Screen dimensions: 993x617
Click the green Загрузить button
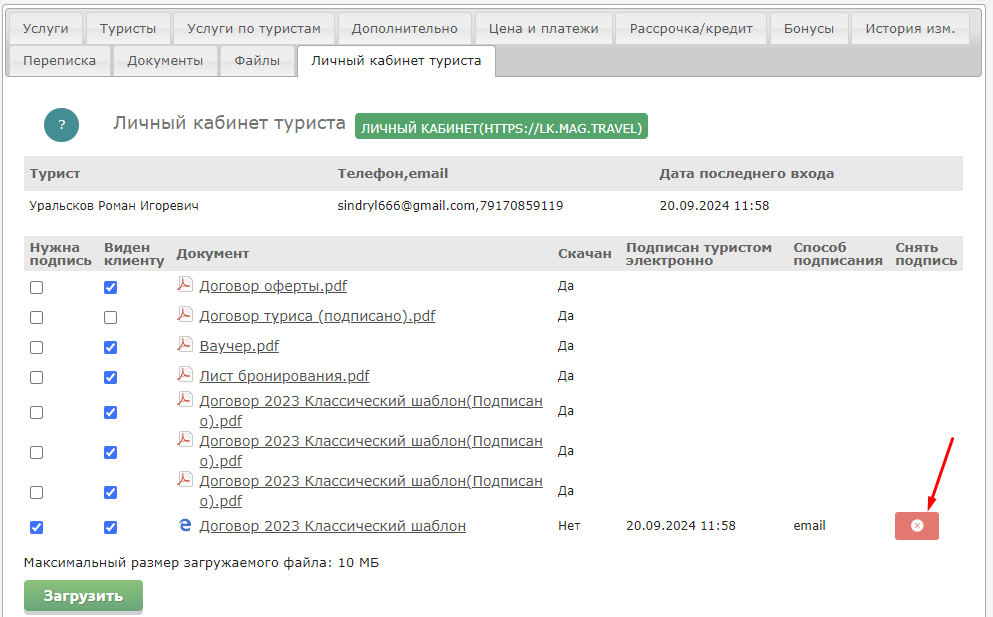coord(83,596)
